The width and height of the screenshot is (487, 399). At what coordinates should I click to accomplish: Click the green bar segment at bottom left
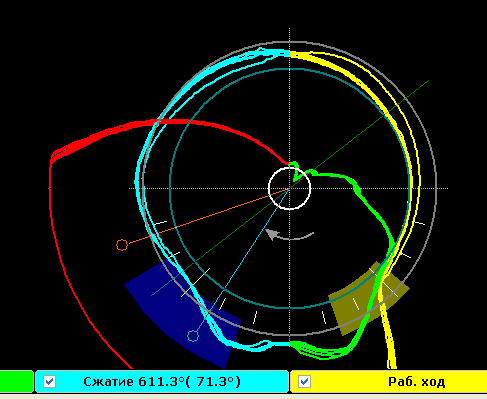point(16,381)
